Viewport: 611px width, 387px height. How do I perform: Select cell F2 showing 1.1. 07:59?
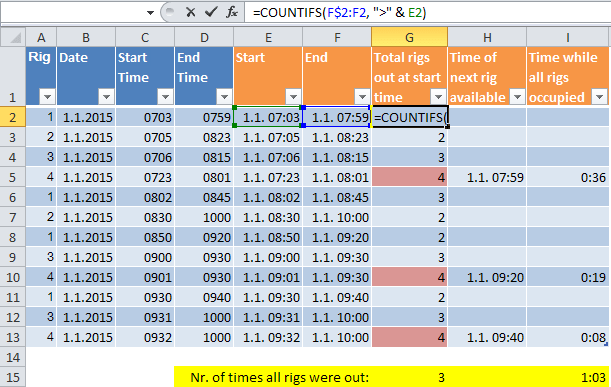coord(337,117)
